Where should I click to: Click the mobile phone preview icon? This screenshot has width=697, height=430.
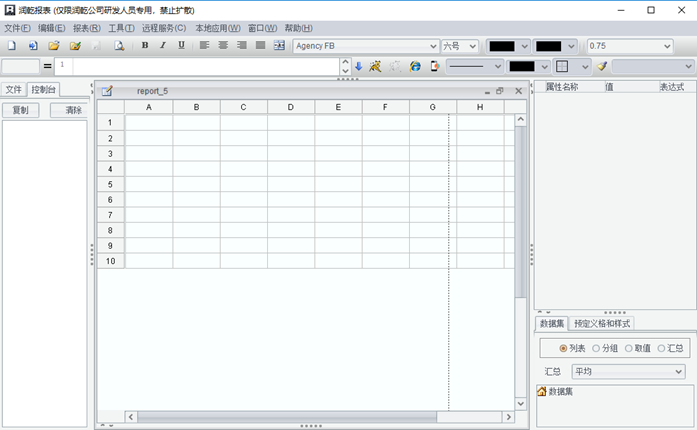coord(435,67)
